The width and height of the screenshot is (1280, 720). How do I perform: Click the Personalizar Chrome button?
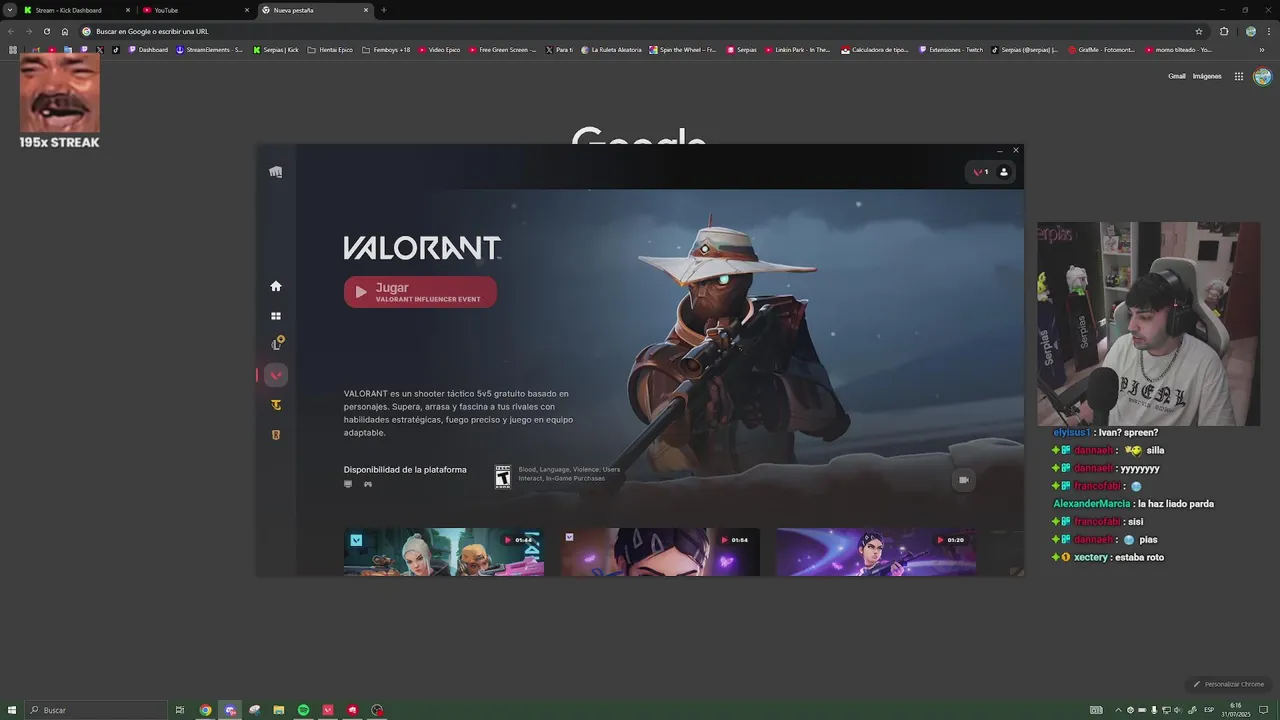click(x=1229, y=684)
